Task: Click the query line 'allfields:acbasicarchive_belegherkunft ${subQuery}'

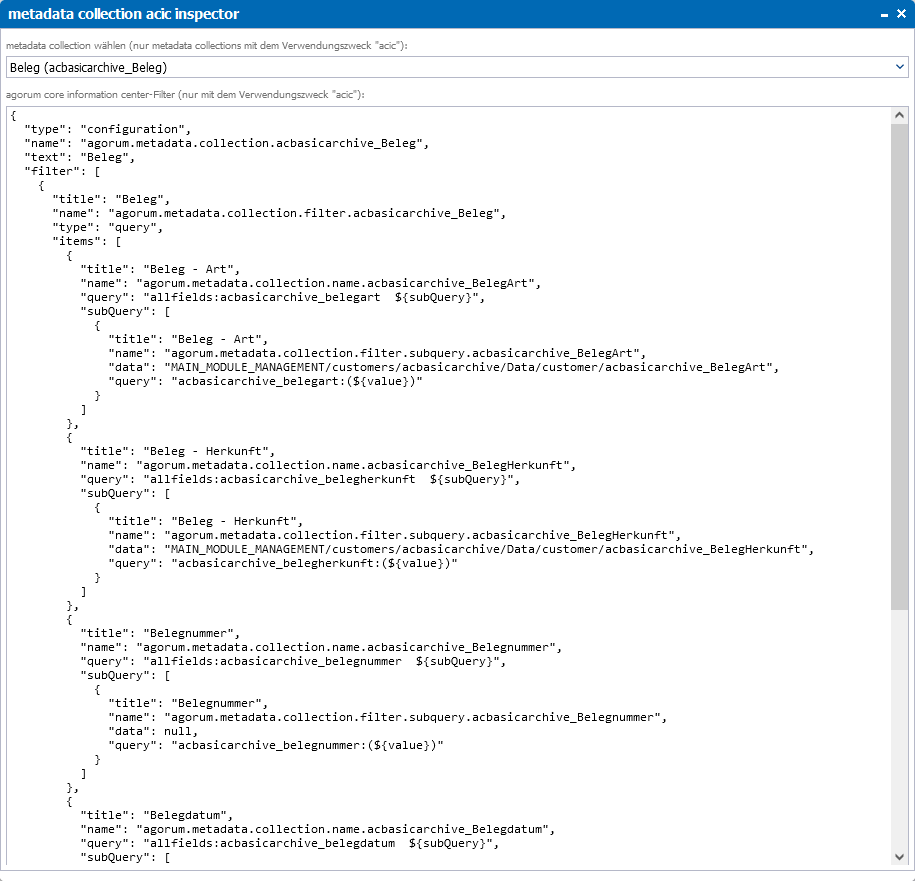Action: pyautogui.click(x=300, y=479)
